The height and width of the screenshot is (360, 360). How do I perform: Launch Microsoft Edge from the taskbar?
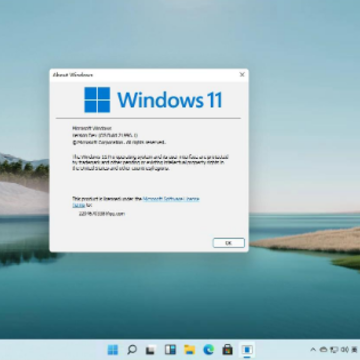[x=209, y=350]
